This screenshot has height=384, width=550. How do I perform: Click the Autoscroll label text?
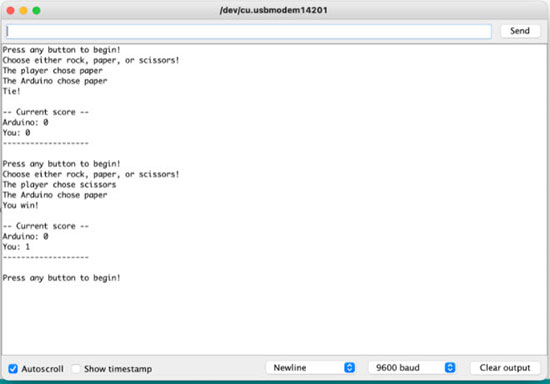[42, 369]
